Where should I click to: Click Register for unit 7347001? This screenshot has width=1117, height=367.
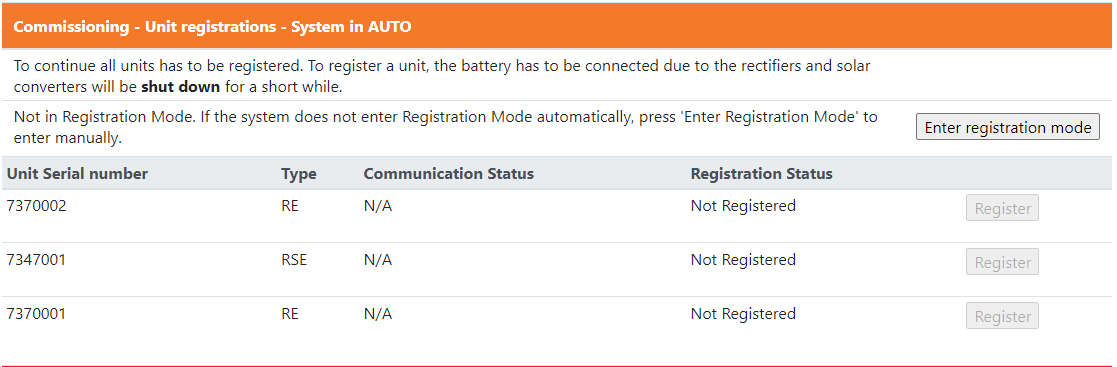click(x=1002, y=262)
